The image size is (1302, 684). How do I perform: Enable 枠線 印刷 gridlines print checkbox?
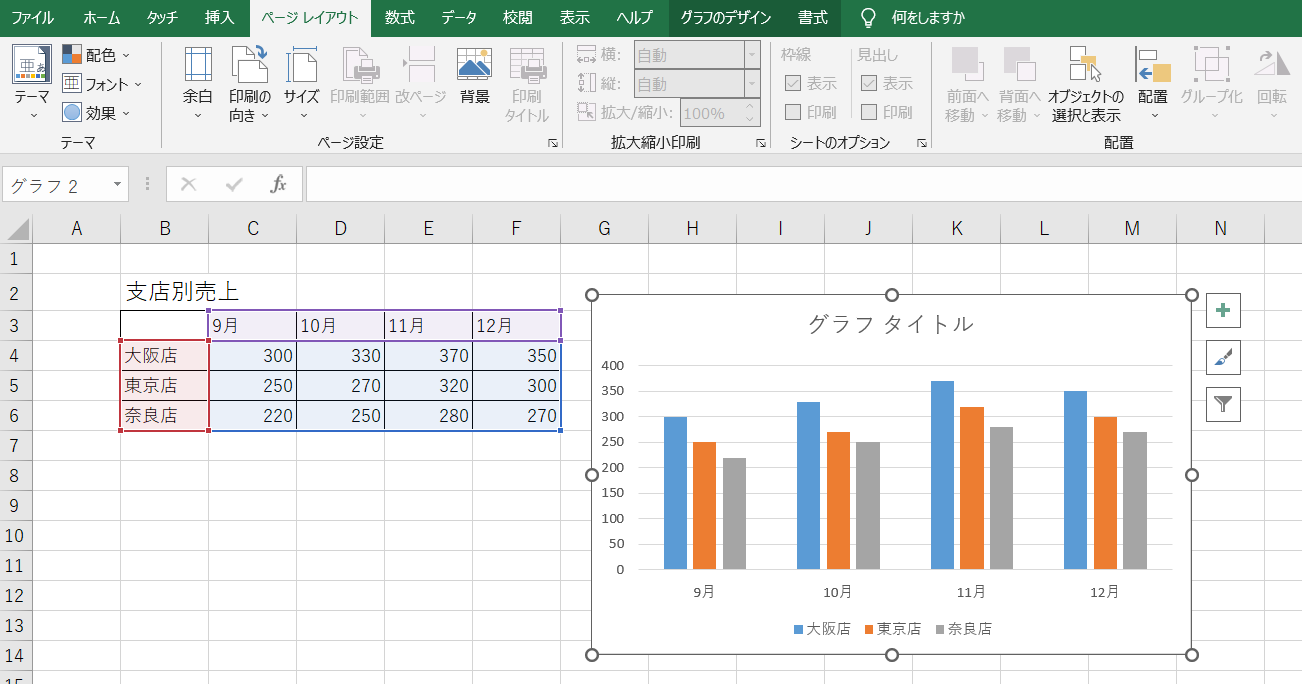[793, 112]
